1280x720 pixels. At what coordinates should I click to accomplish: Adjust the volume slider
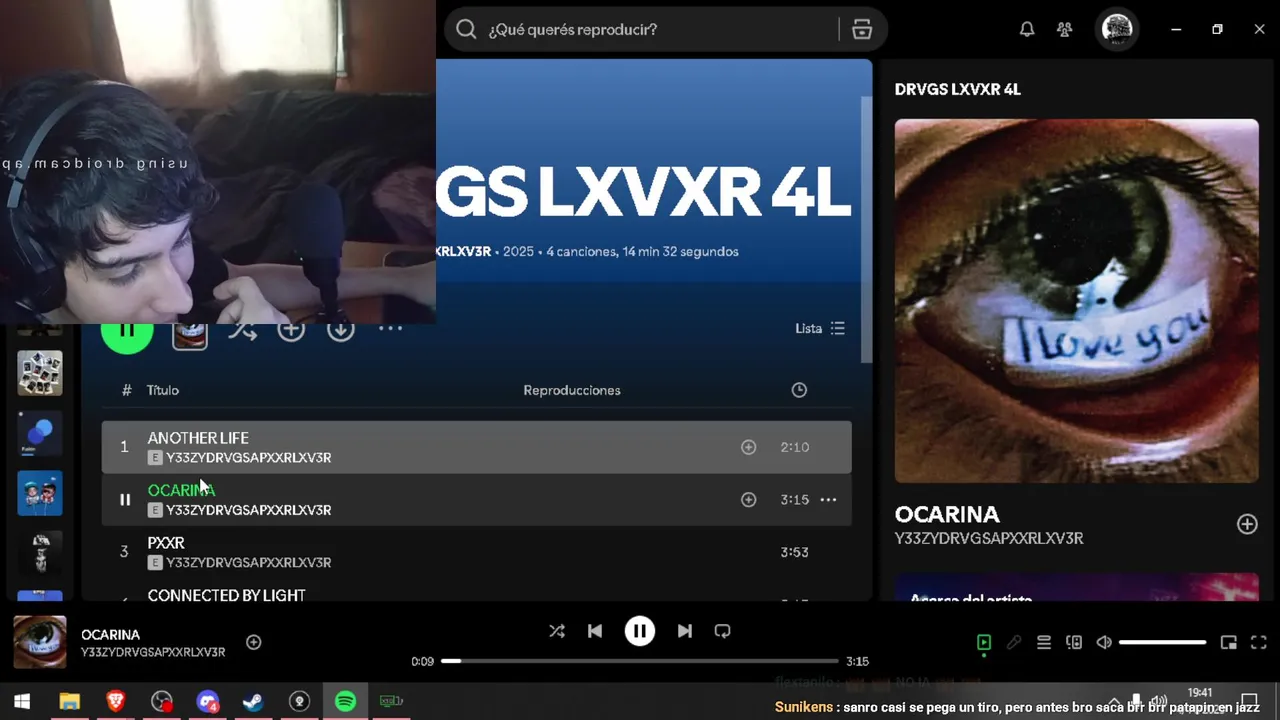coord(1162,642)
